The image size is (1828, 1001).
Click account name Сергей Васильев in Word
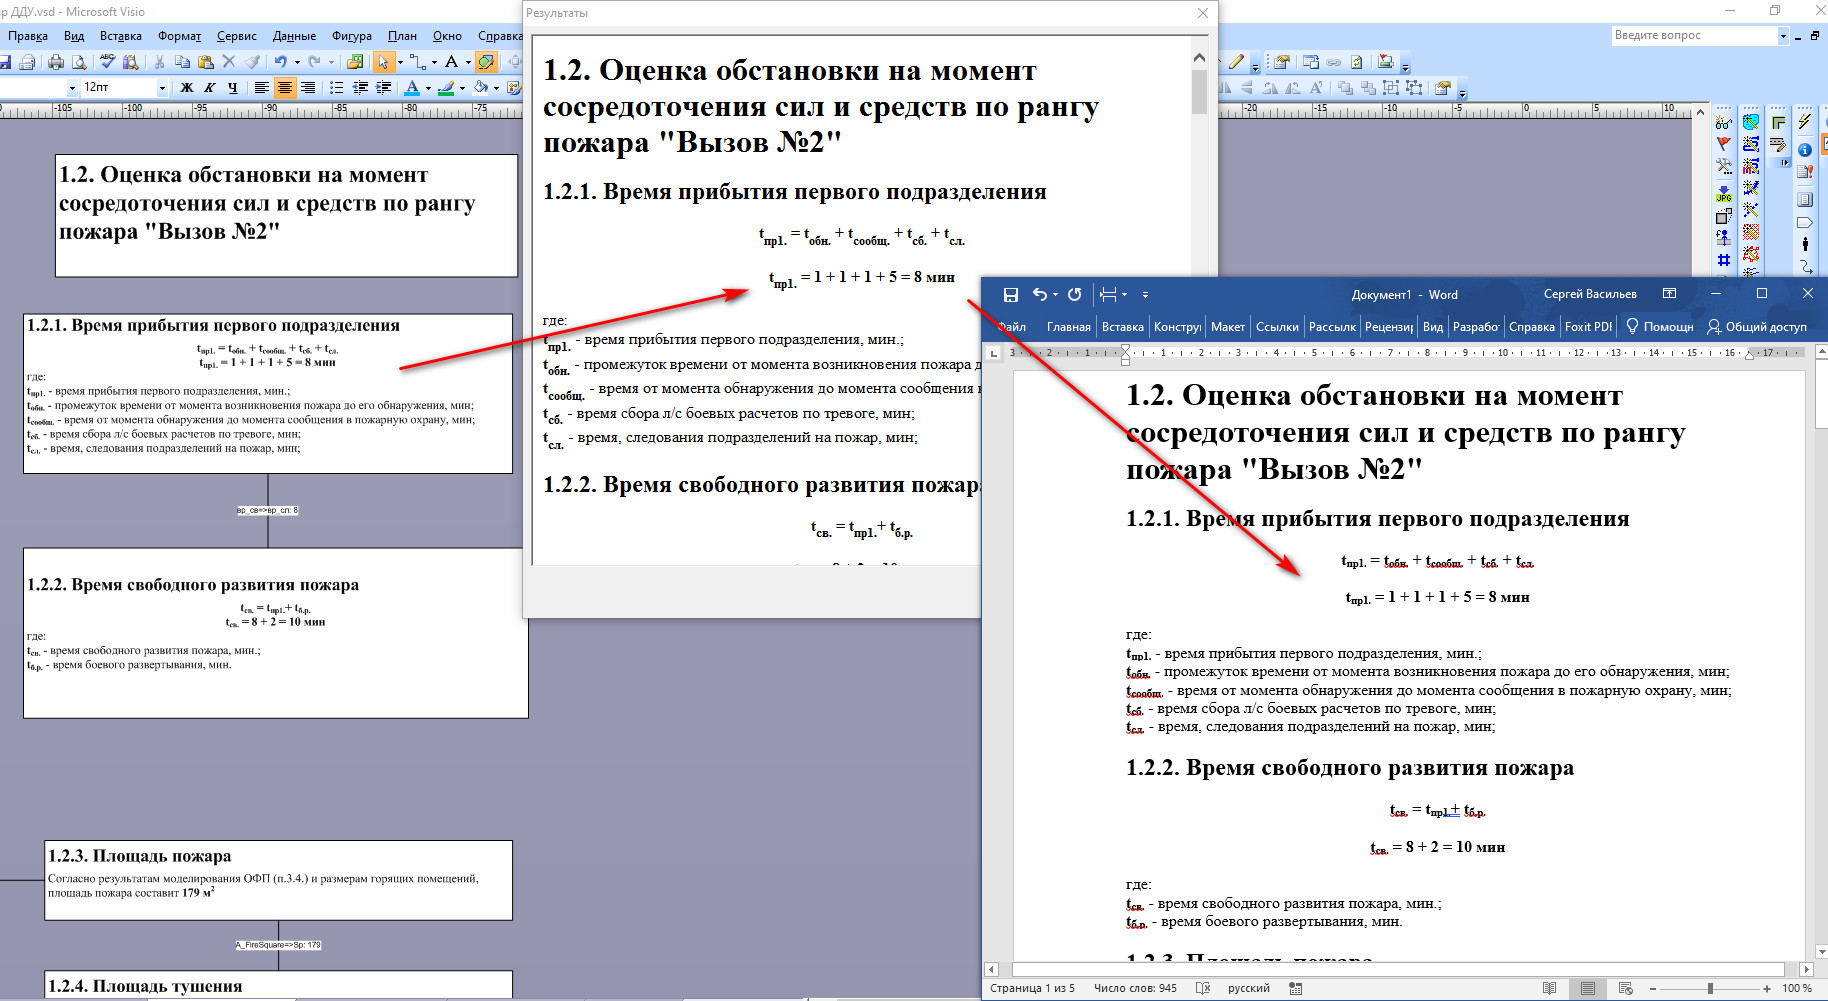pyautogui.click(x=1590, y=294)
